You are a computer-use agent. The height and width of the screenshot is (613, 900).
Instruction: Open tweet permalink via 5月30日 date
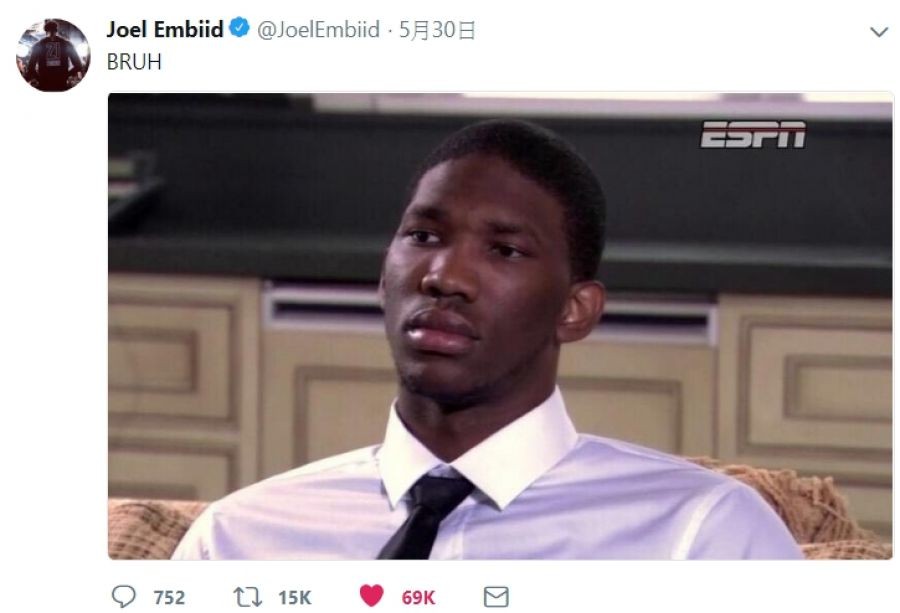437,30
